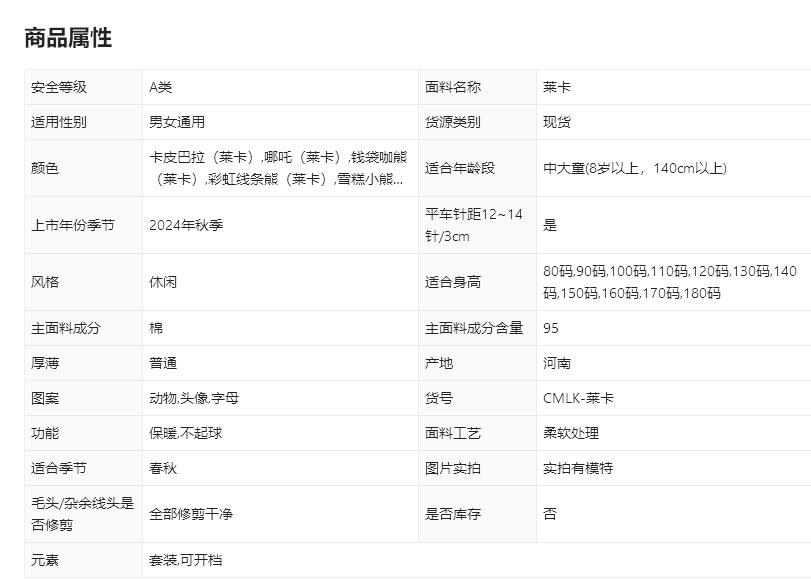
Task: Click the 男女通用 value cell
Action: pos(177,122)
